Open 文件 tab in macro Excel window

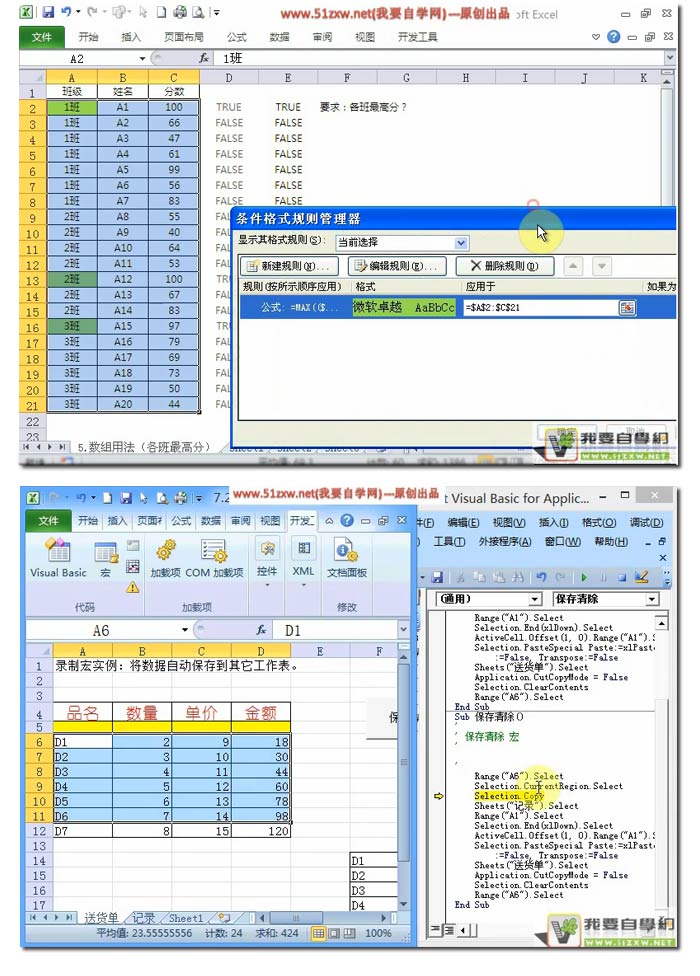(49, 520)
